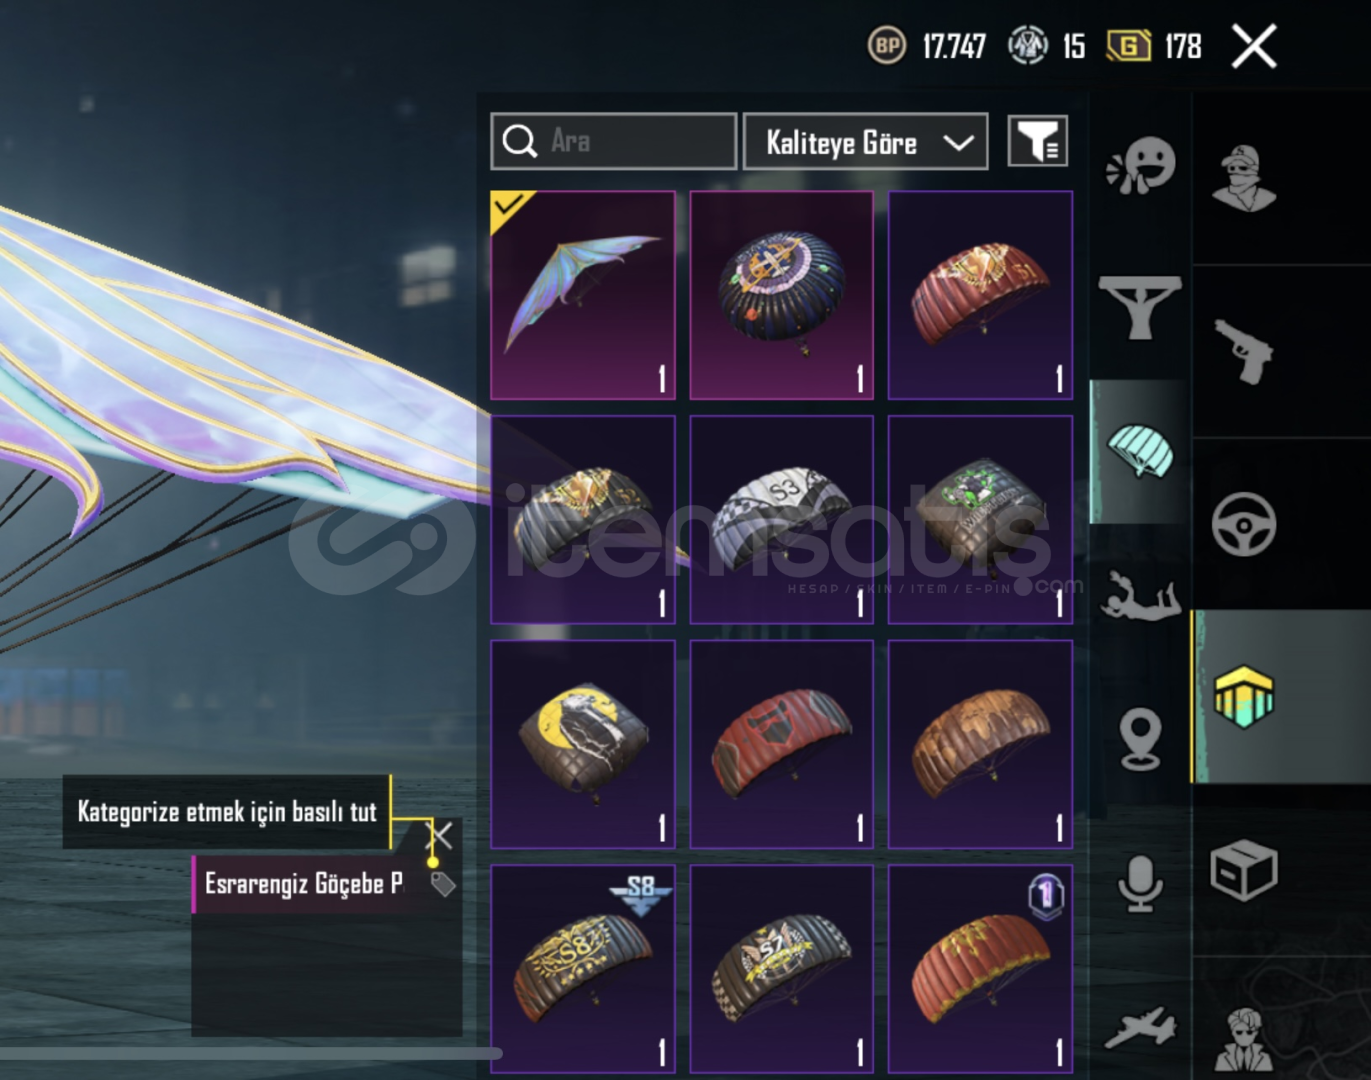Select the skydiving pose category icon
This screenshot has height=1080, width=1371.
click(x=1140, y=595)
